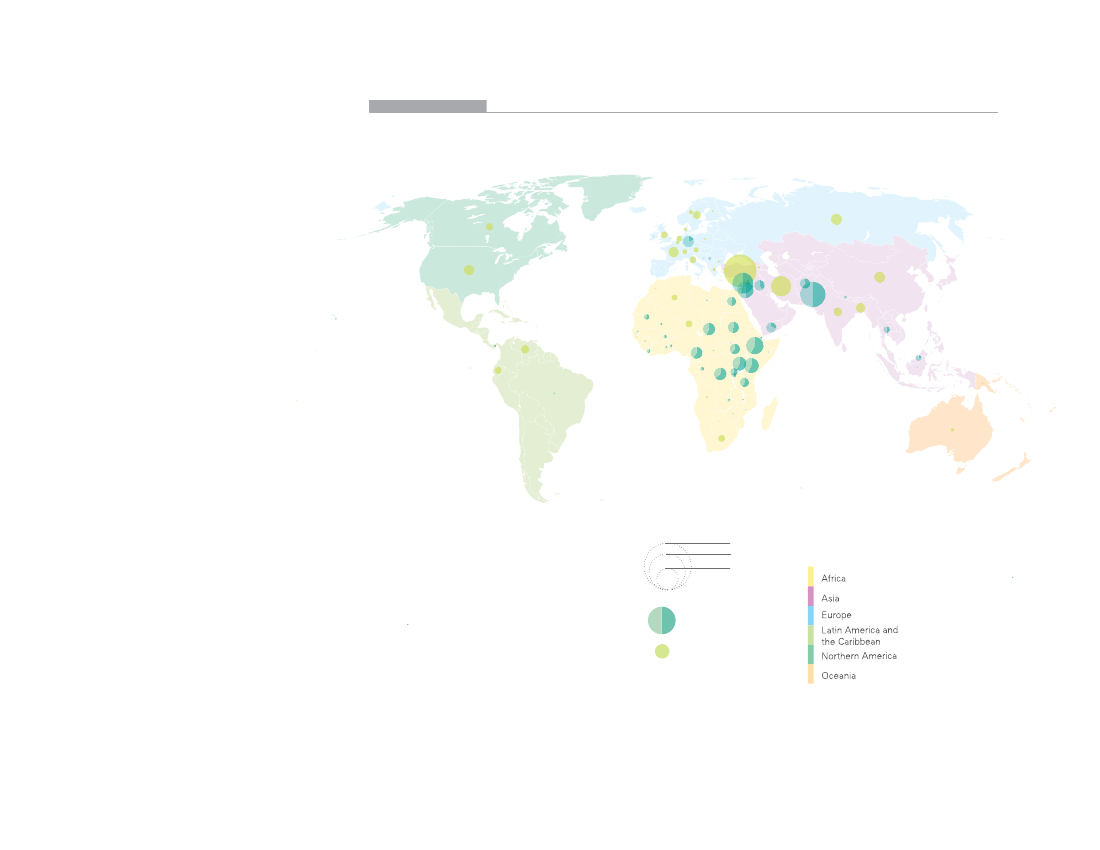Screen dimensions: 1100x850
Task: Click the yellow-green bubble over Russia
Action: (836, 219)
